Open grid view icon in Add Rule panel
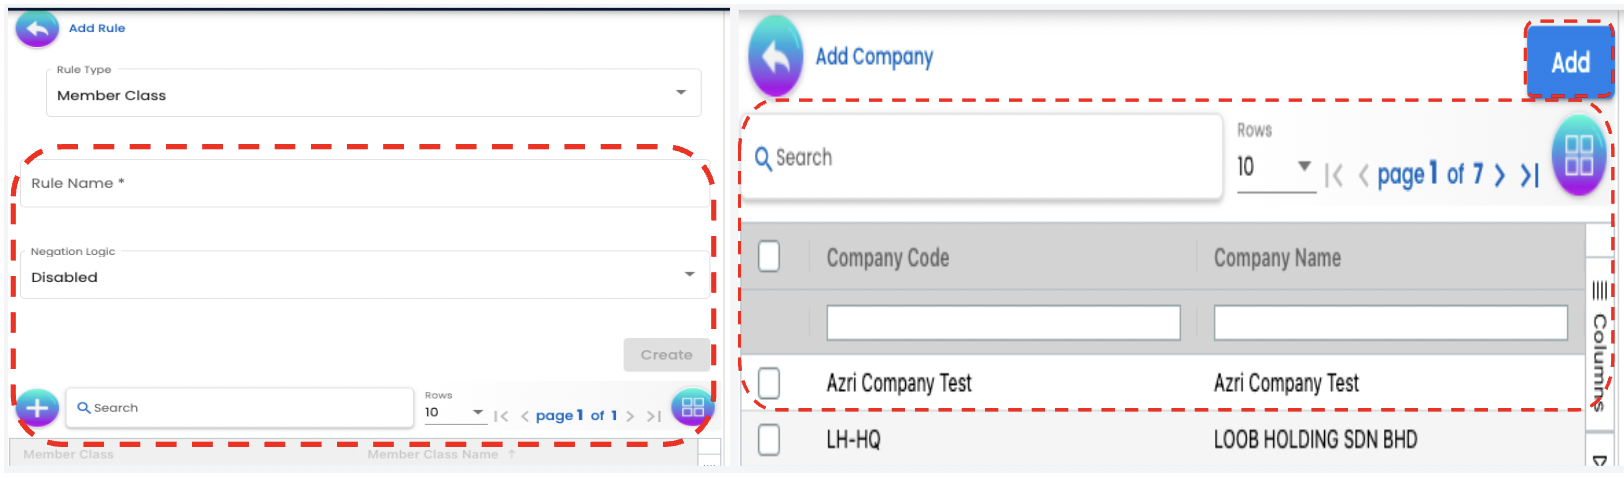Image resolution: width=1624 pixels, height=478 pixels. coord(692,407)
